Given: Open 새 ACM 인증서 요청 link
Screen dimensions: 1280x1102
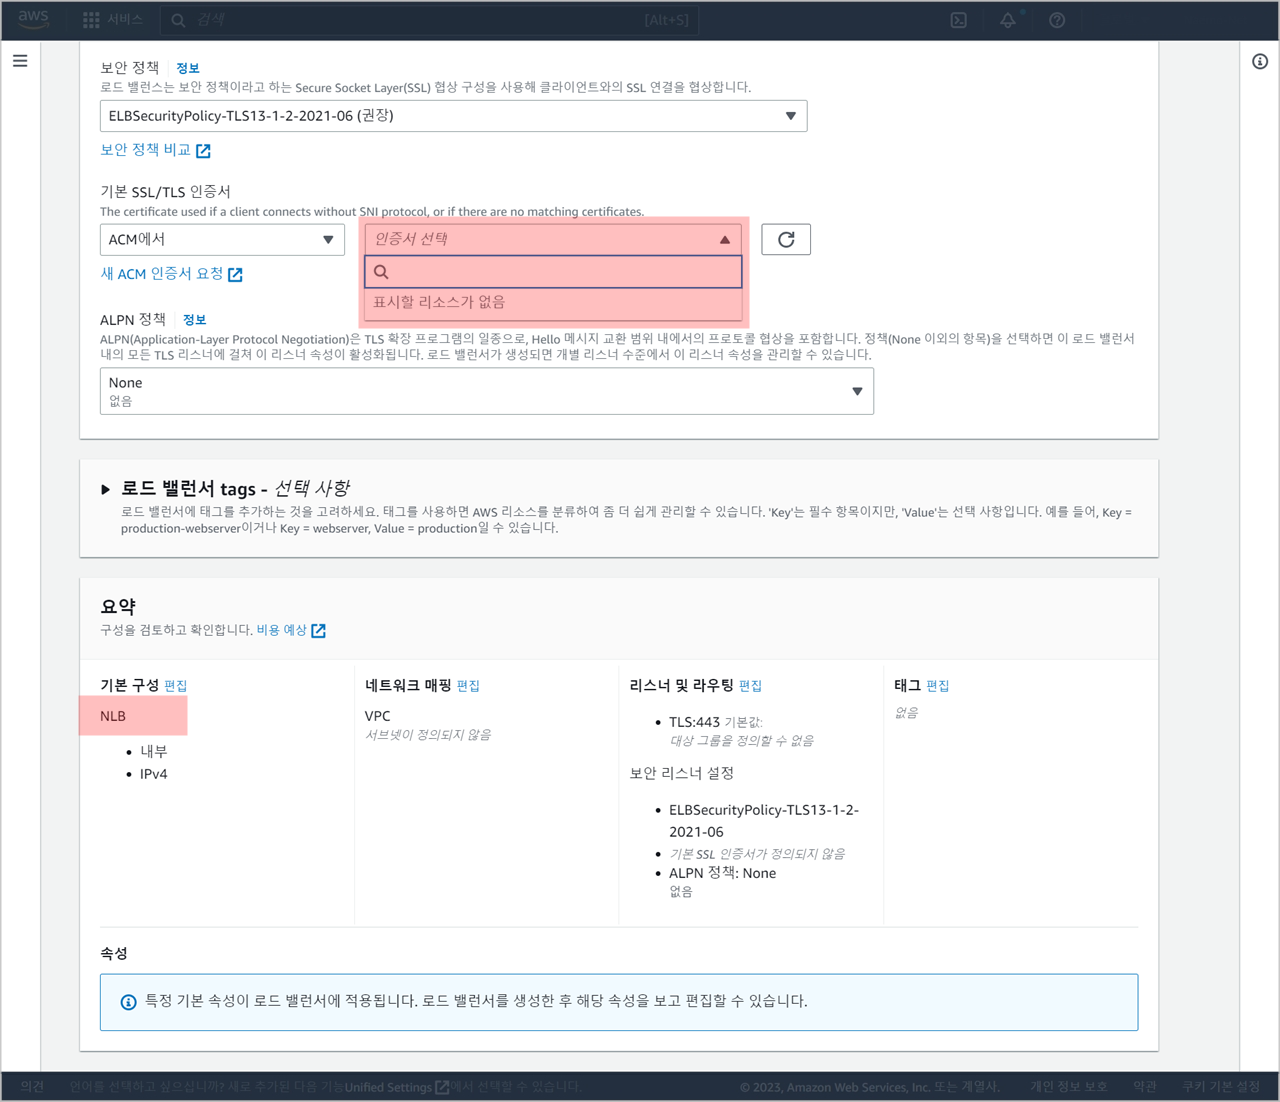Looking at the screenshot, I should [x=171, y=274].
